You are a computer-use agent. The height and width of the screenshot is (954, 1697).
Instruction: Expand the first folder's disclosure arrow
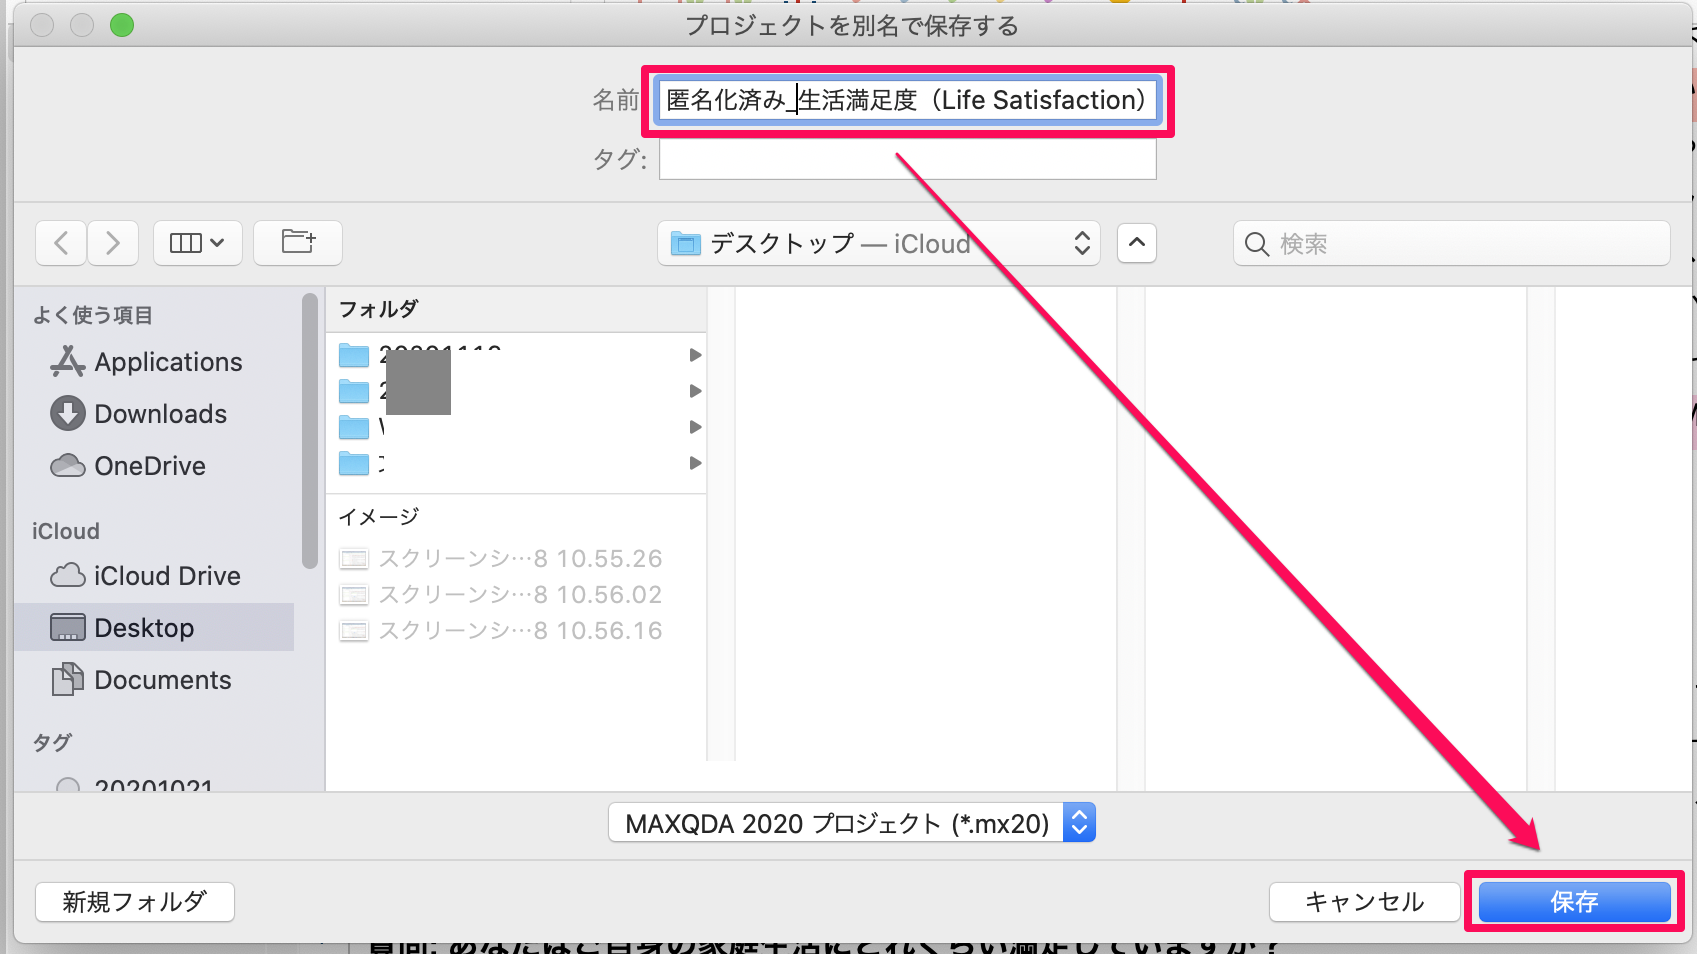click(x=695, y=355)
